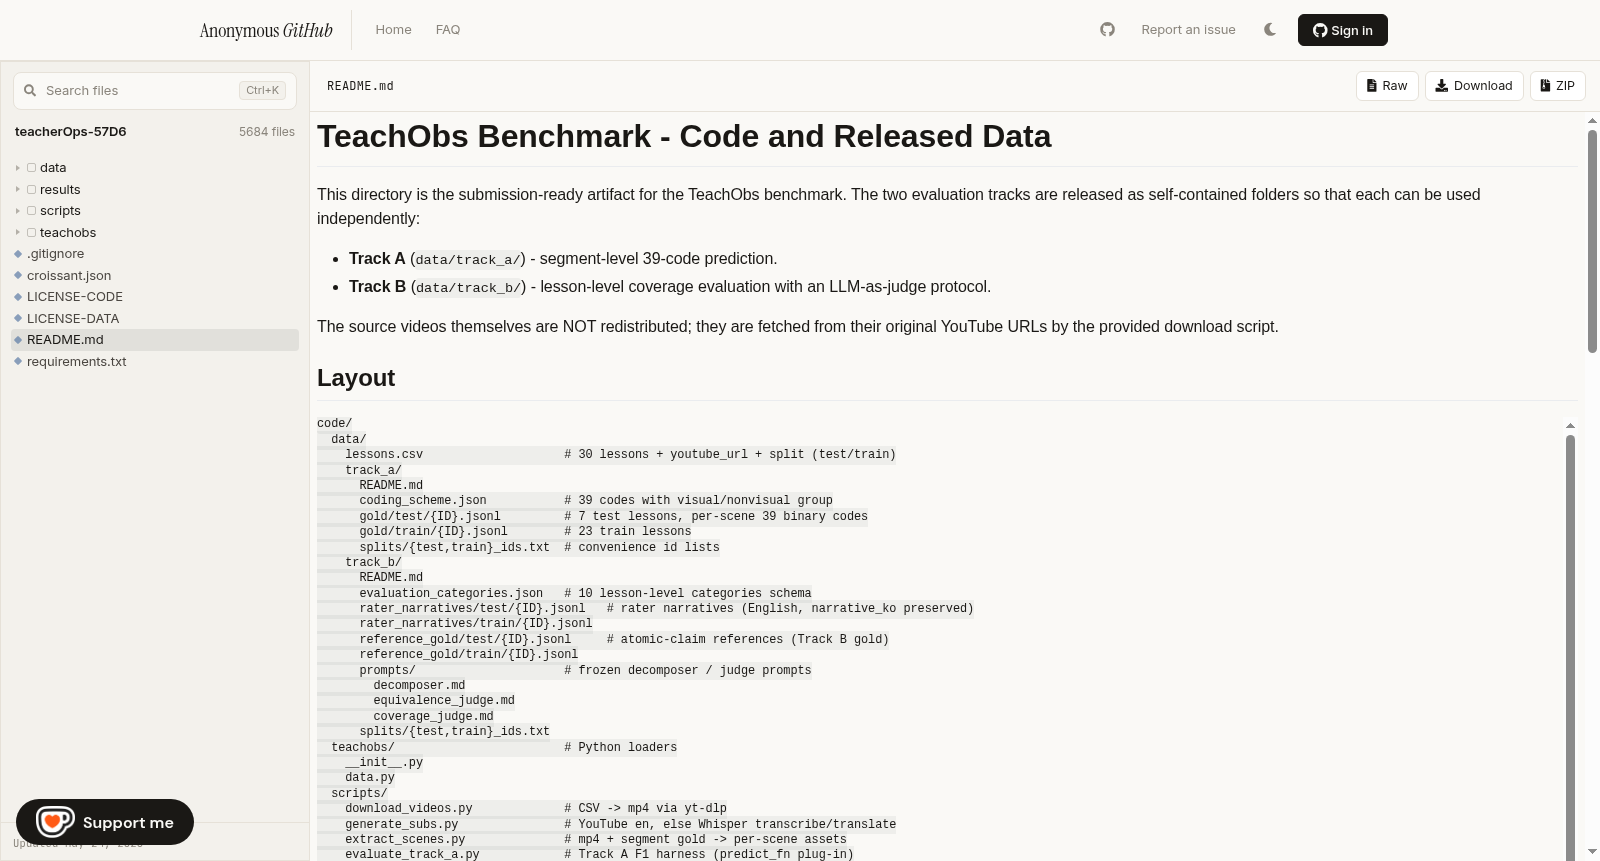Open the .gitignore file
This screenshot has width=1600, height=861.
click(x=55, y=254)
